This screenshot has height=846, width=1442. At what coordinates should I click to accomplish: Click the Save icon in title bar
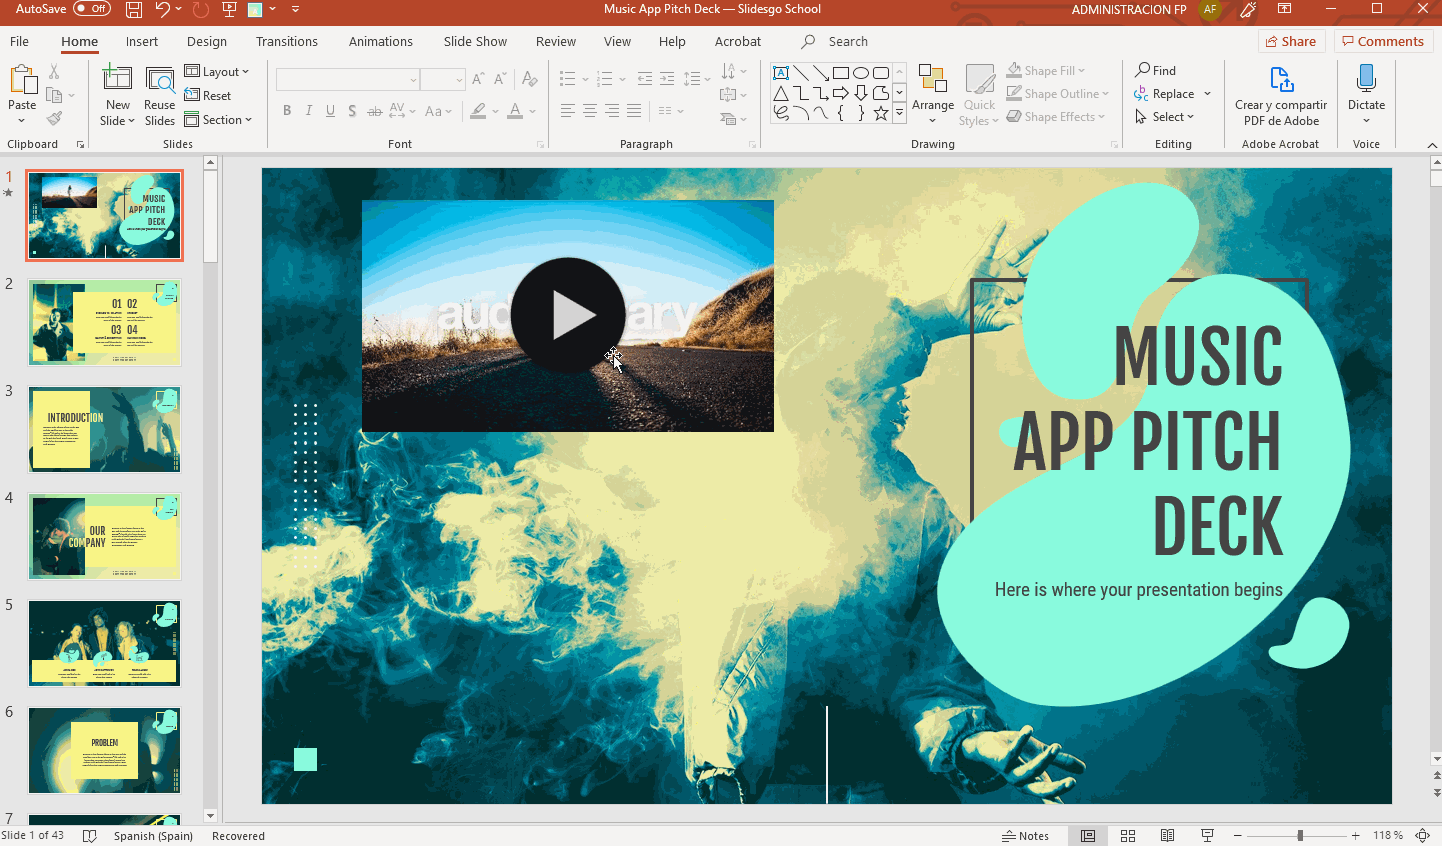(134, 9)
